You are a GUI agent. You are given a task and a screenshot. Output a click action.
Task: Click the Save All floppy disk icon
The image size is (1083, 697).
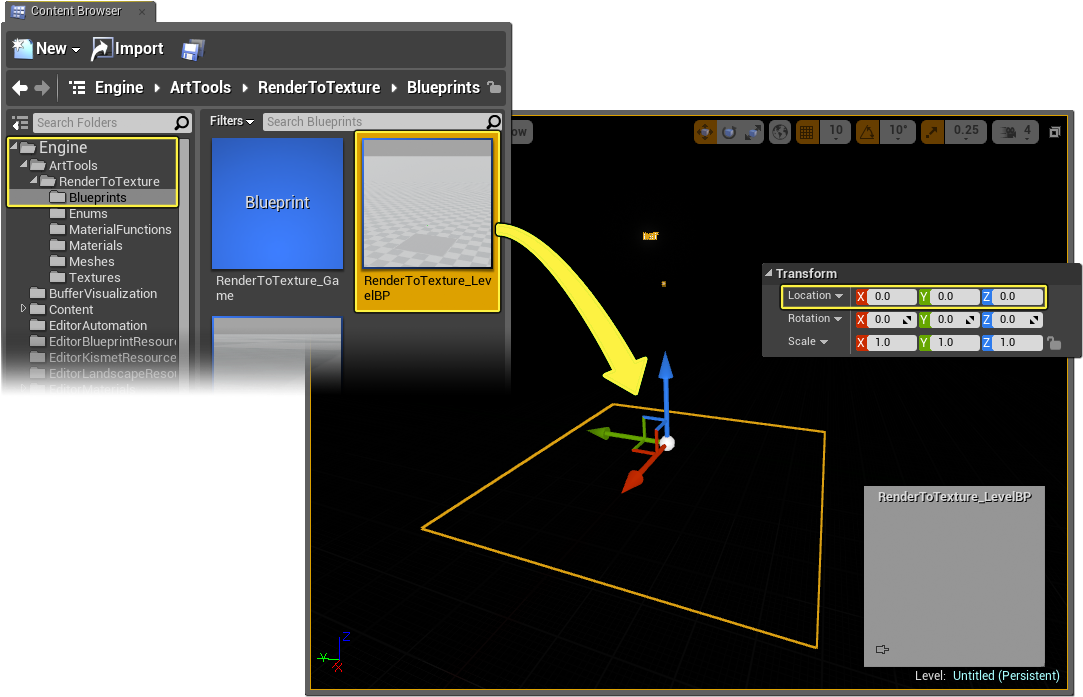pyautogui.click(x=193, y=49)
